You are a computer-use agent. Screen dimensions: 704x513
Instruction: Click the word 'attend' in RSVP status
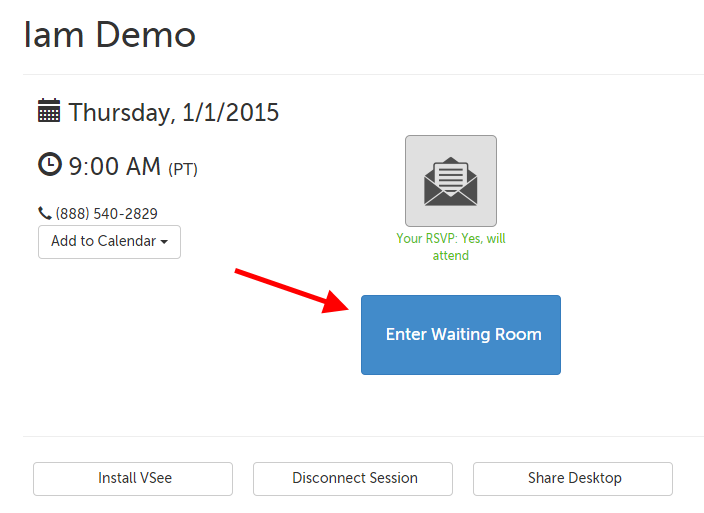tap(451, 256)
